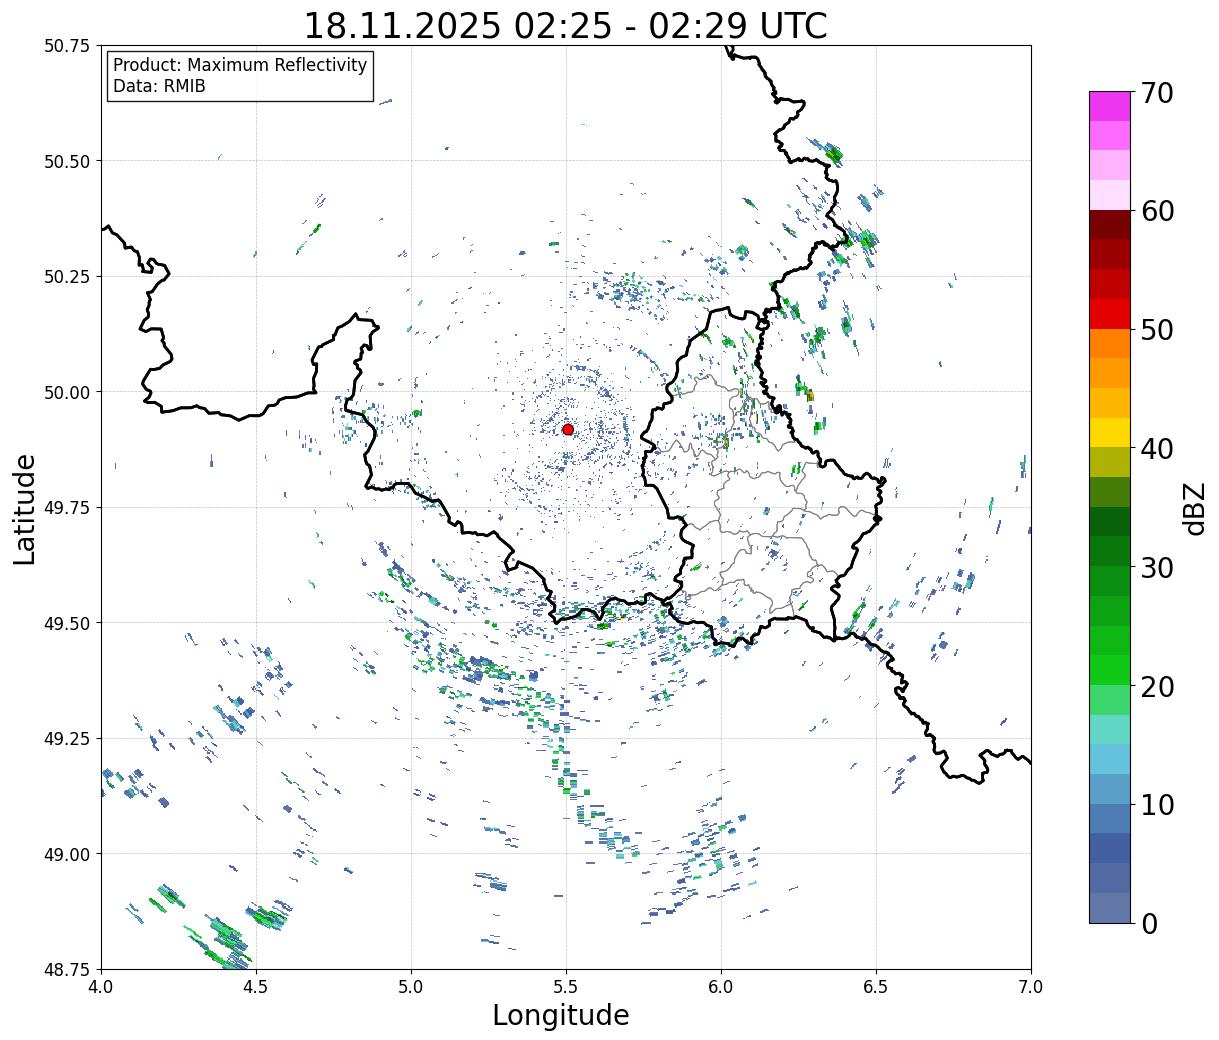Click the 5.0 longitude tick label
The height and width of the screenshot is (1040, 1219).
click(x=411, y=987)
